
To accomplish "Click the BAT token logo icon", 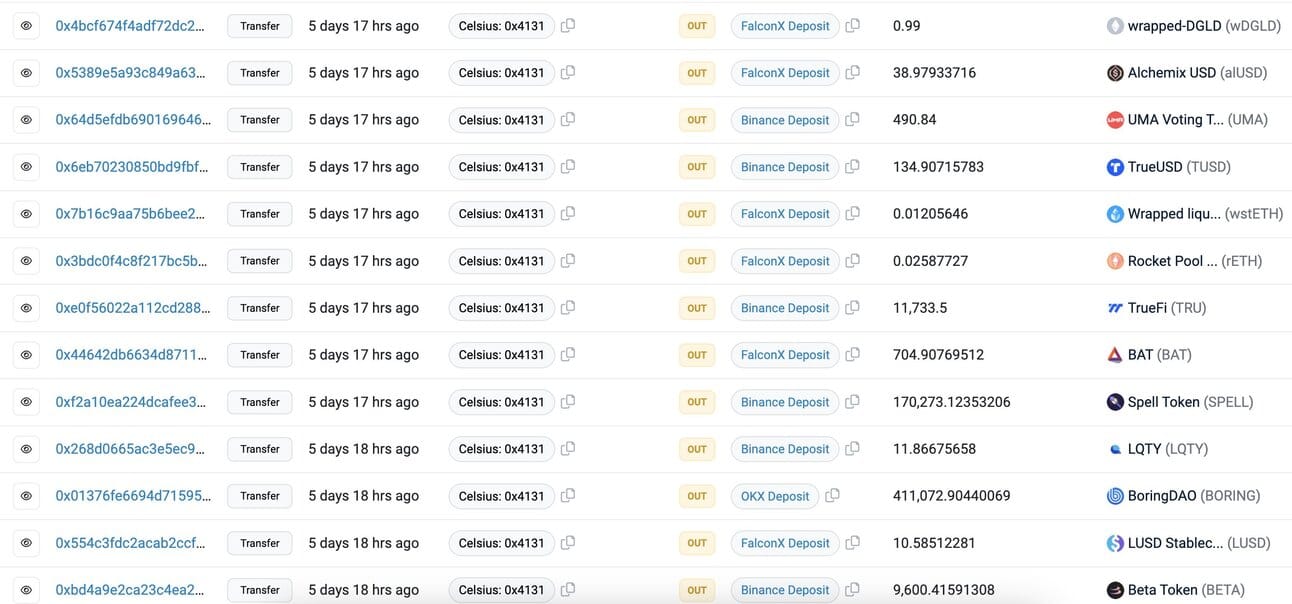I will tap(1115, 355).
